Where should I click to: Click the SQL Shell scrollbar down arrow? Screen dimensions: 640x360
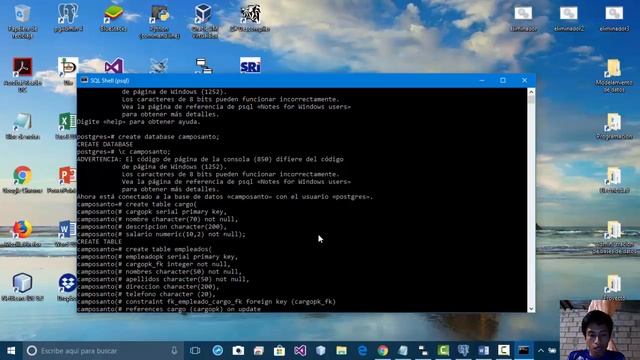(x=531, y=308)
